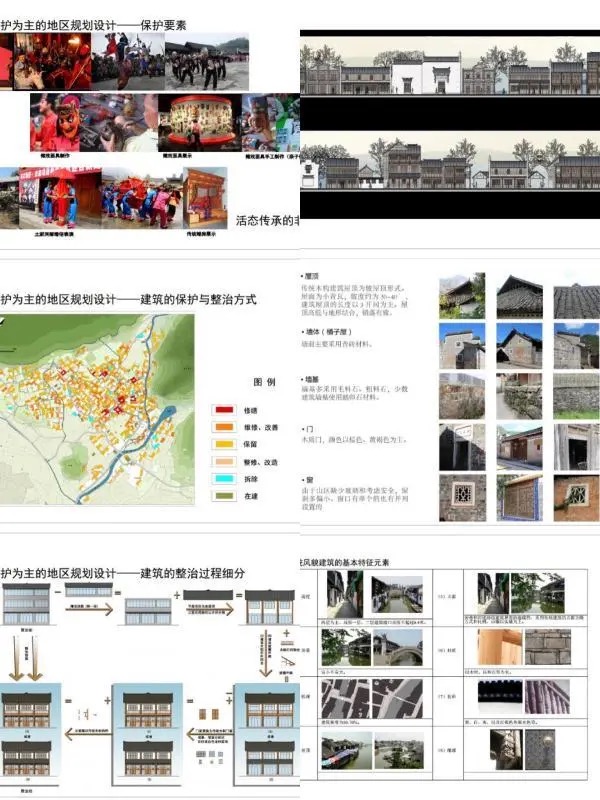600x800 pixels.
Task: Open the lower street elevation drawing
Action: [x=450, y=165]
